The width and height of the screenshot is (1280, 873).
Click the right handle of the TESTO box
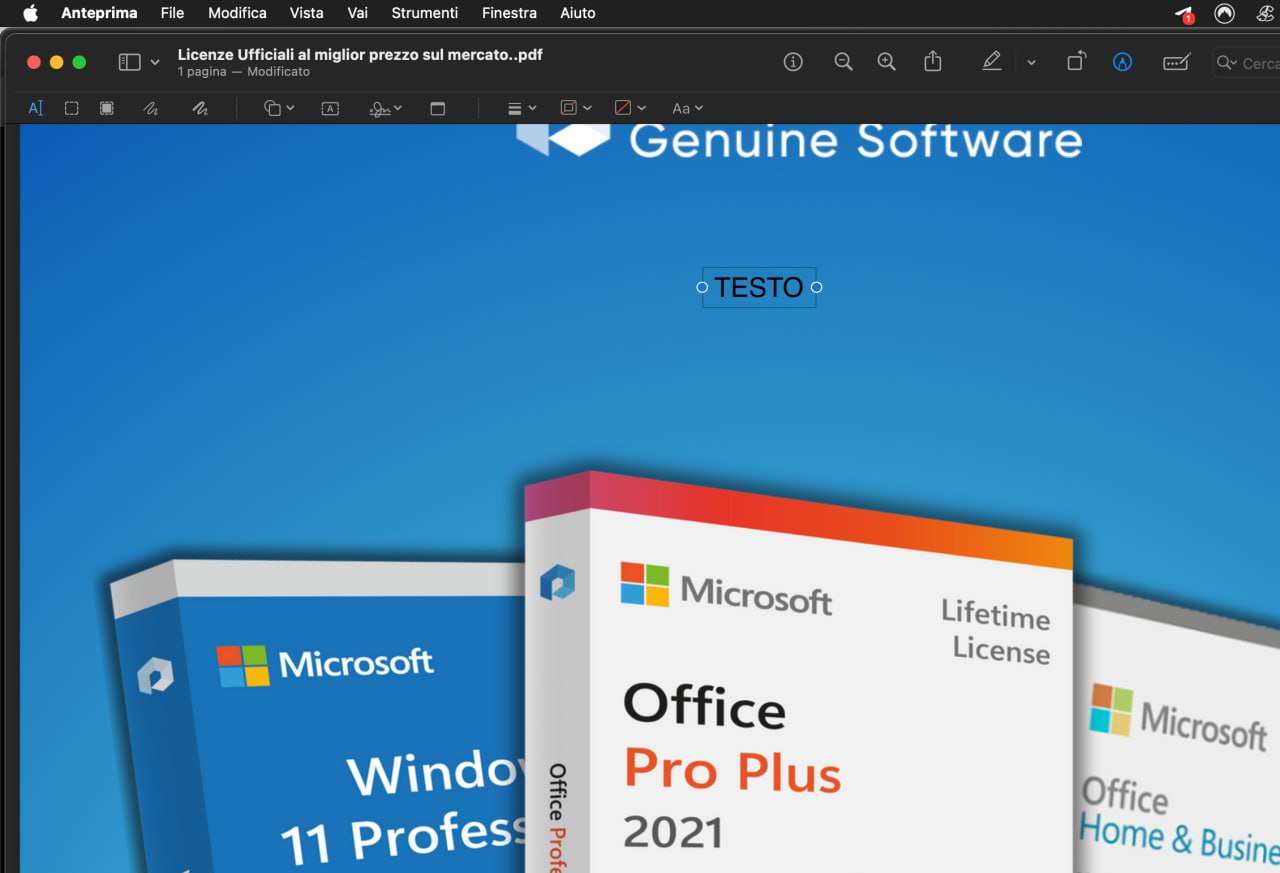tap(816, 288)
